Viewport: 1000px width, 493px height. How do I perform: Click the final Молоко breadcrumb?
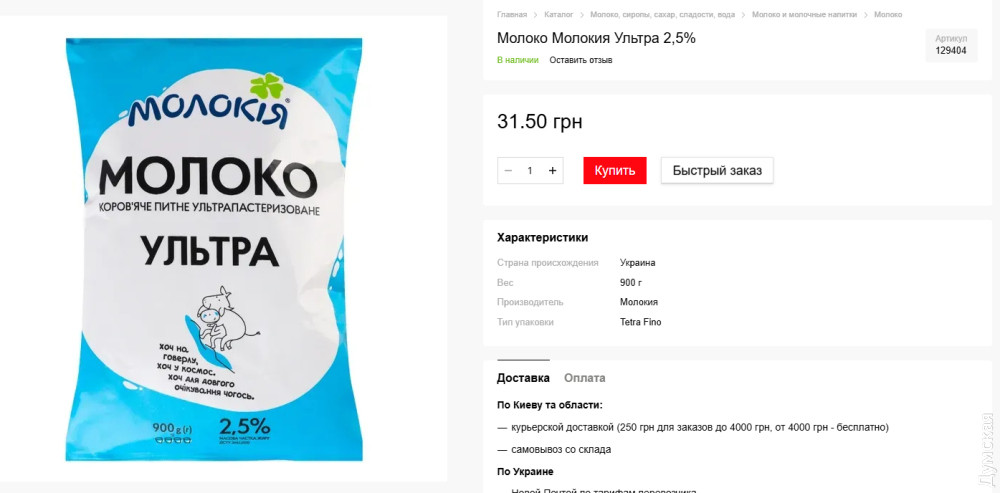click(x=888, y=15)
